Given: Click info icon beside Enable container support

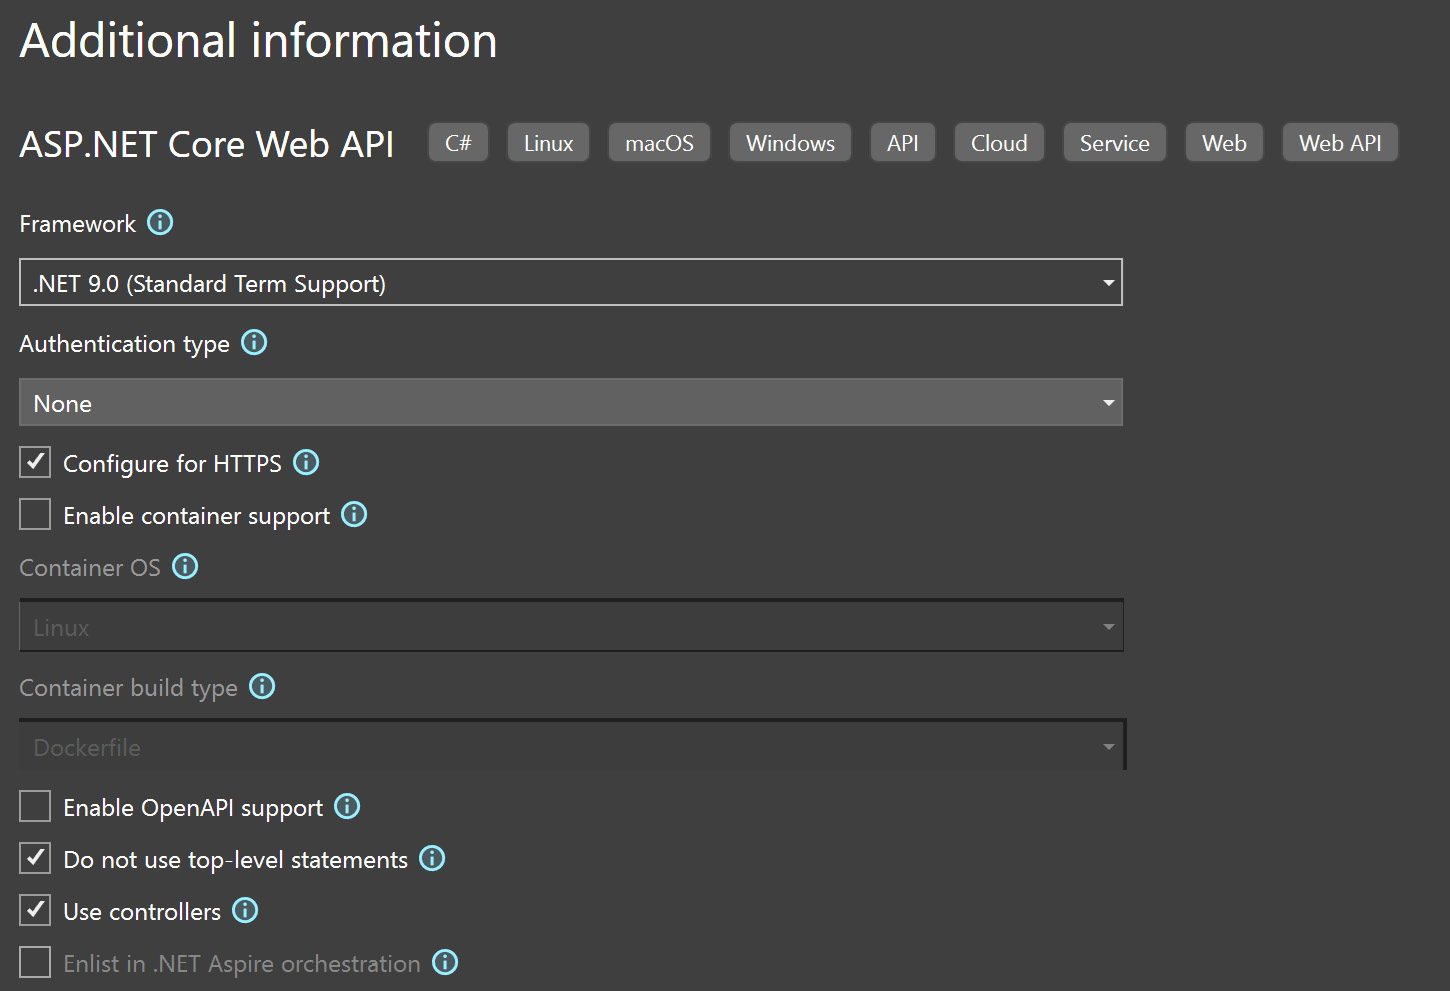Looking at the screenshot, I should pyautogui.click(x=354, y=514).
